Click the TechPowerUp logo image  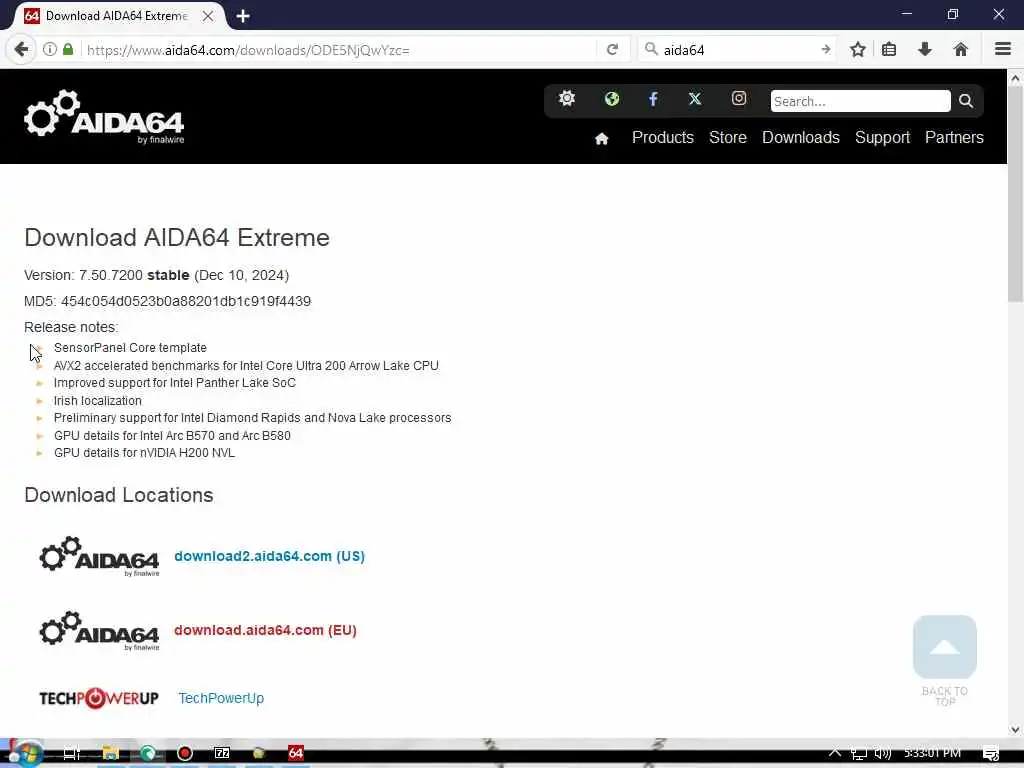point(99,698)
